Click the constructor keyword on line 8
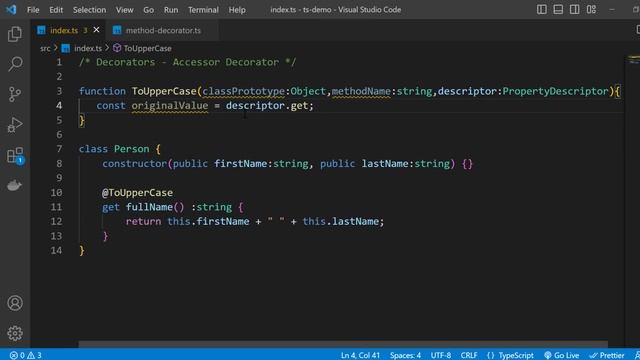 (x=134, y=164)
